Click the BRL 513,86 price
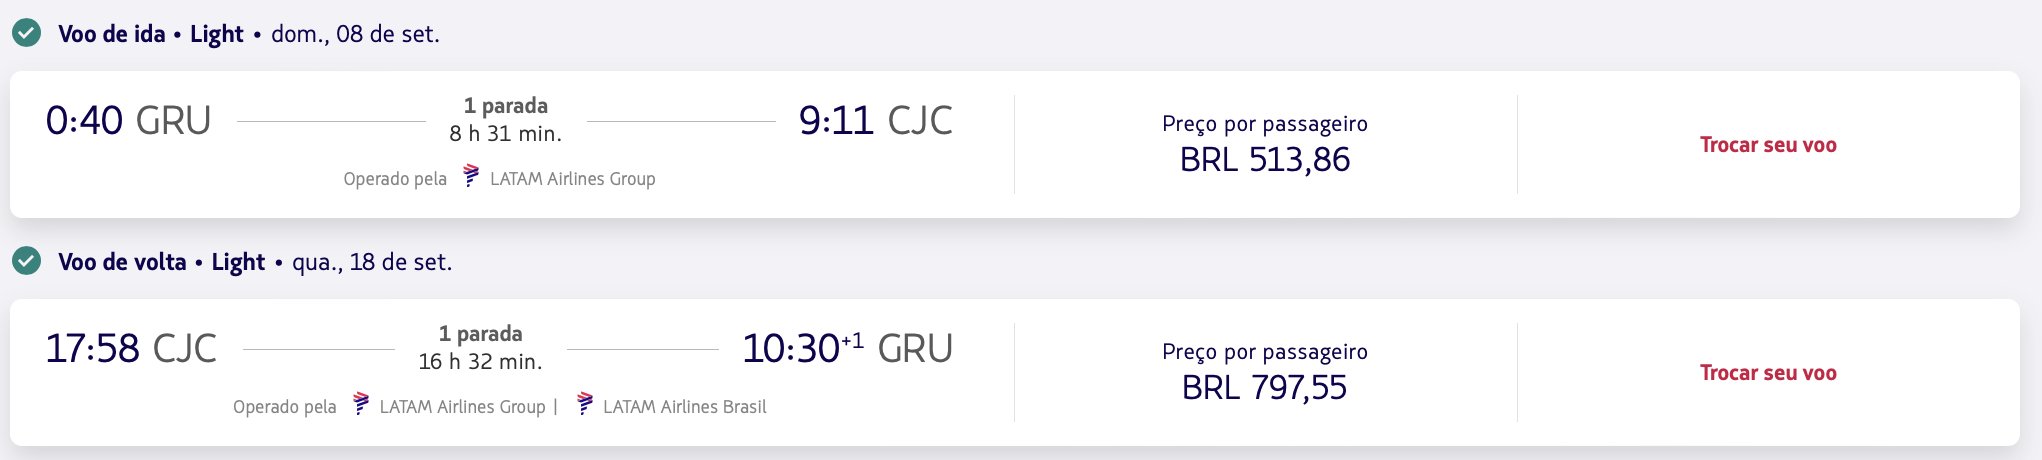This screenshot has width=2042, height=460. [x=1265, y=160]
